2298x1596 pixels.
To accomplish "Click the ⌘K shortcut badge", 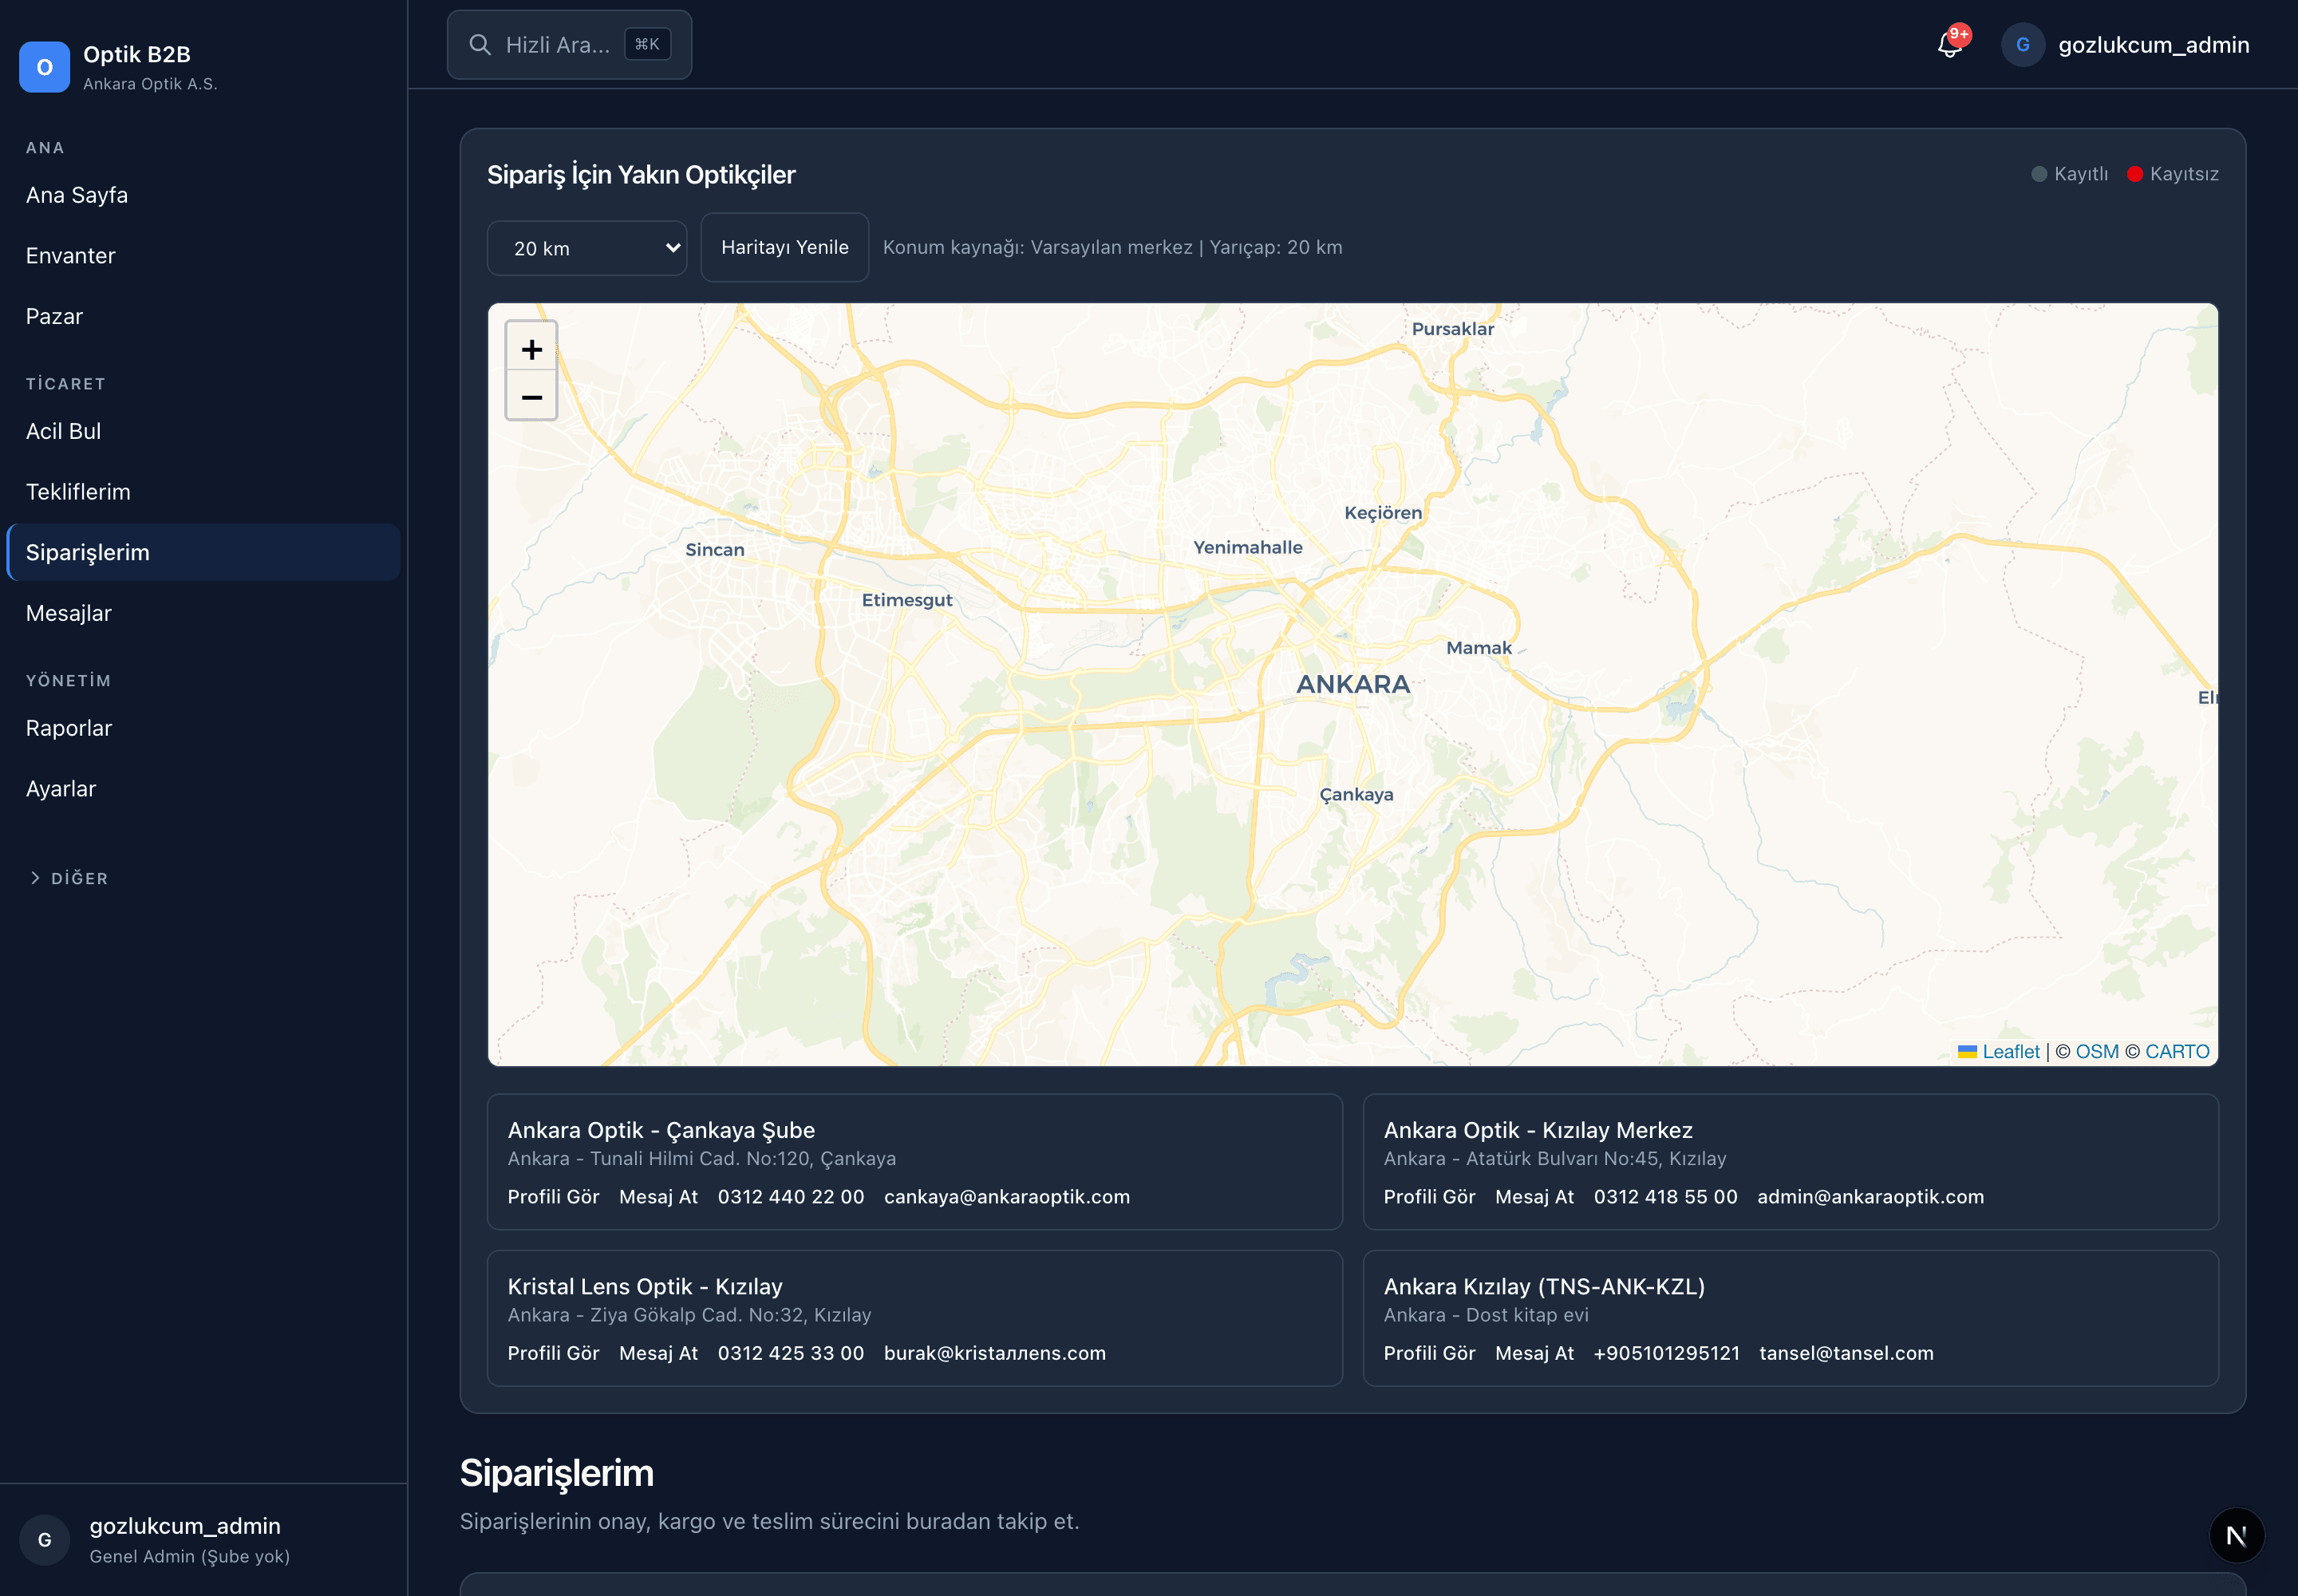I will point(647,44).
